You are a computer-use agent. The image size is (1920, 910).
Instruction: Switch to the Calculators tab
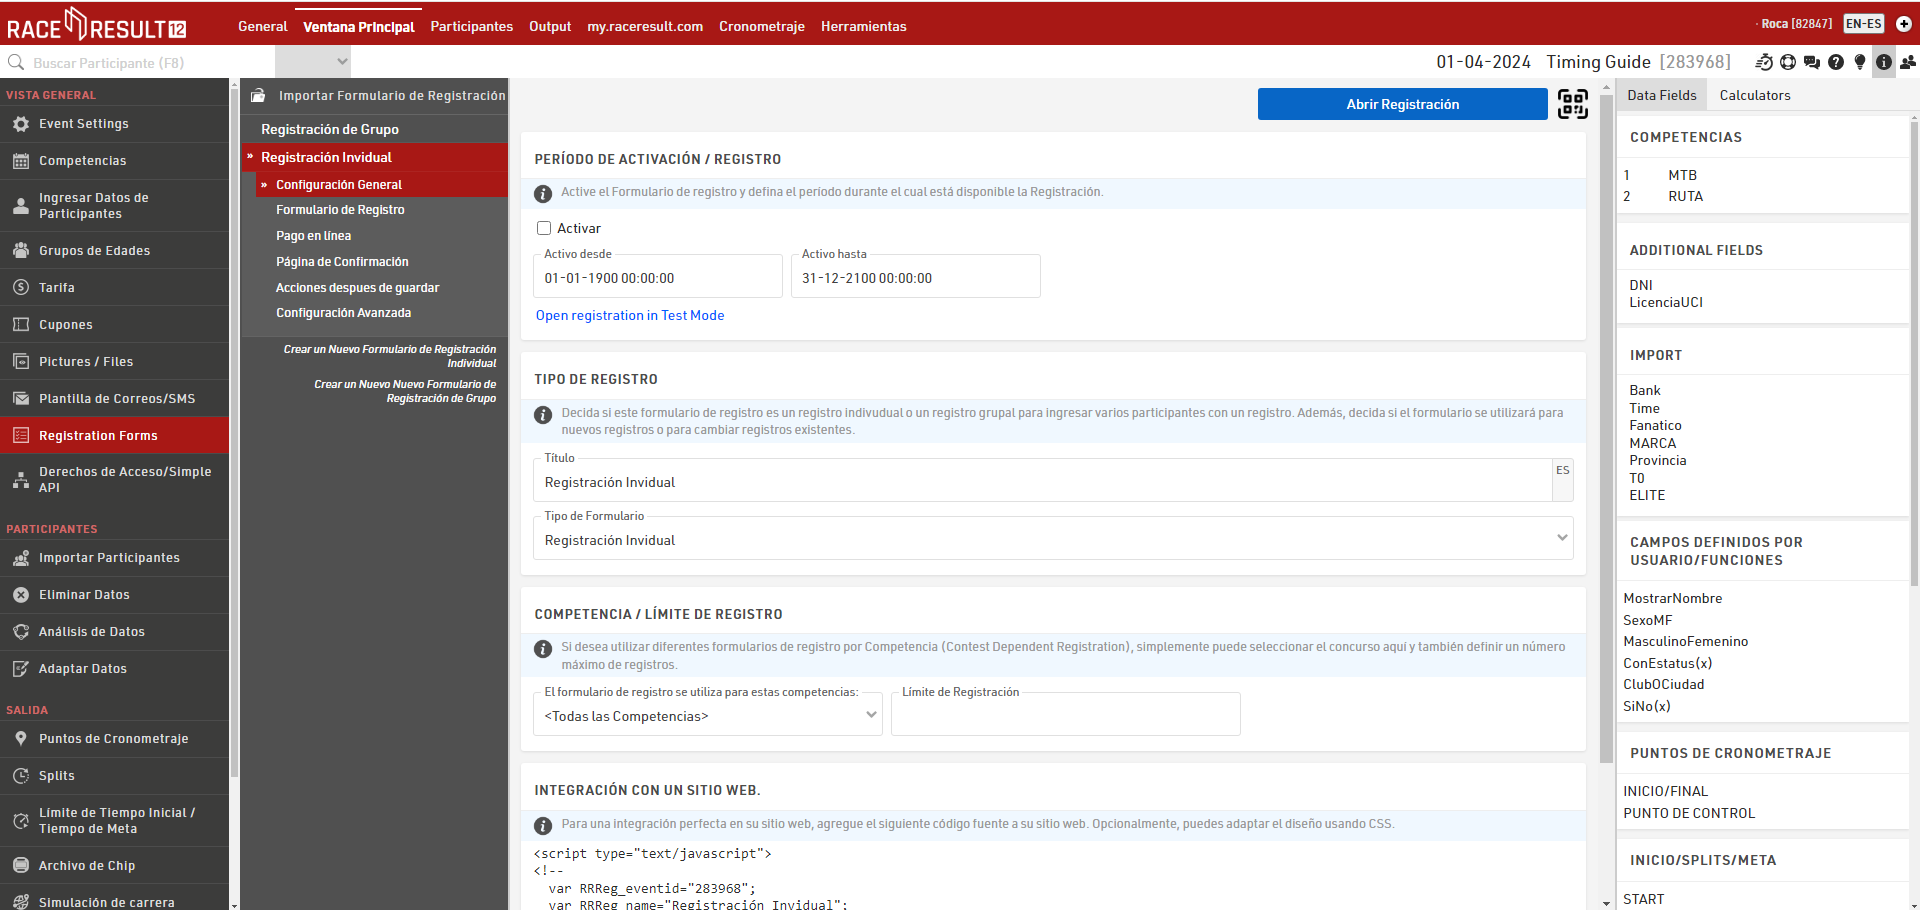[1754, 95]
